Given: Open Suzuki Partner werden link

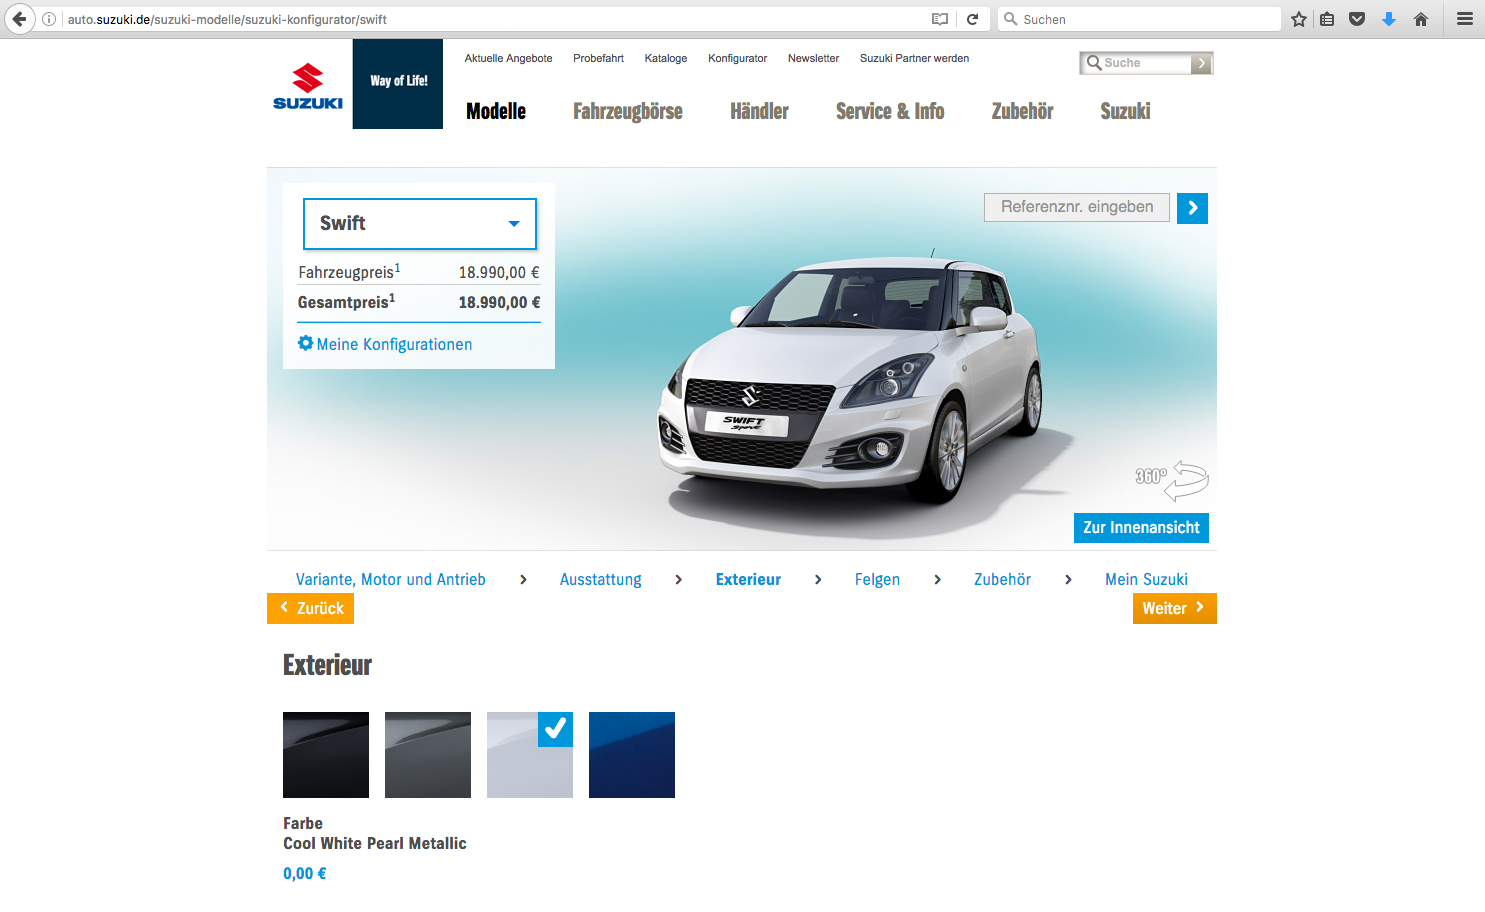Looking at the screenshot, I should click(x=914, y=58).
